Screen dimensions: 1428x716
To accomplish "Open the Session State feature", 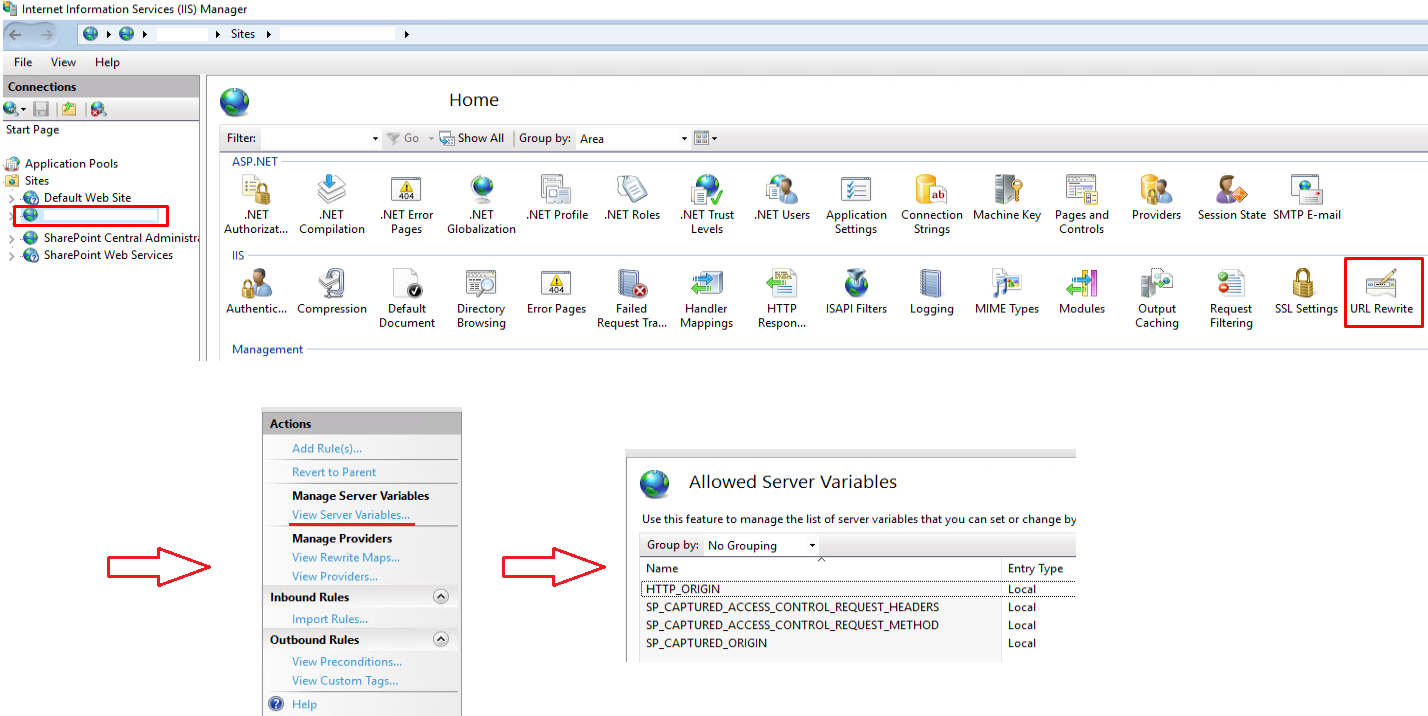I will coord(1230,197).
